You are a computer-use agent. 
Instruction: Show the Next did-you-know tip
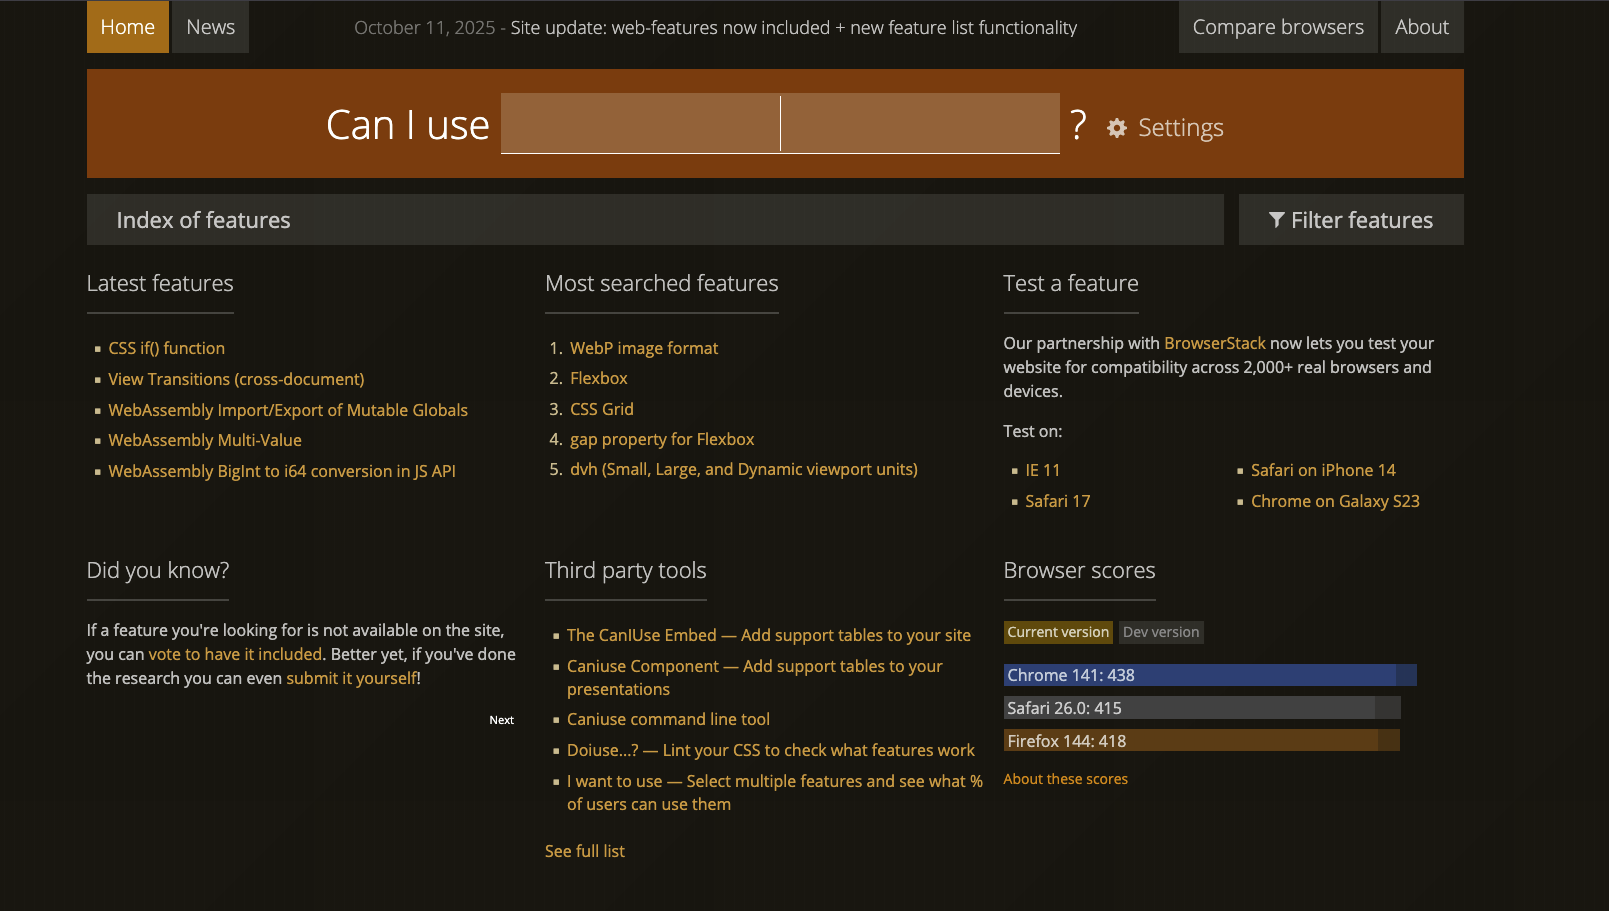(x=501, y=720)
